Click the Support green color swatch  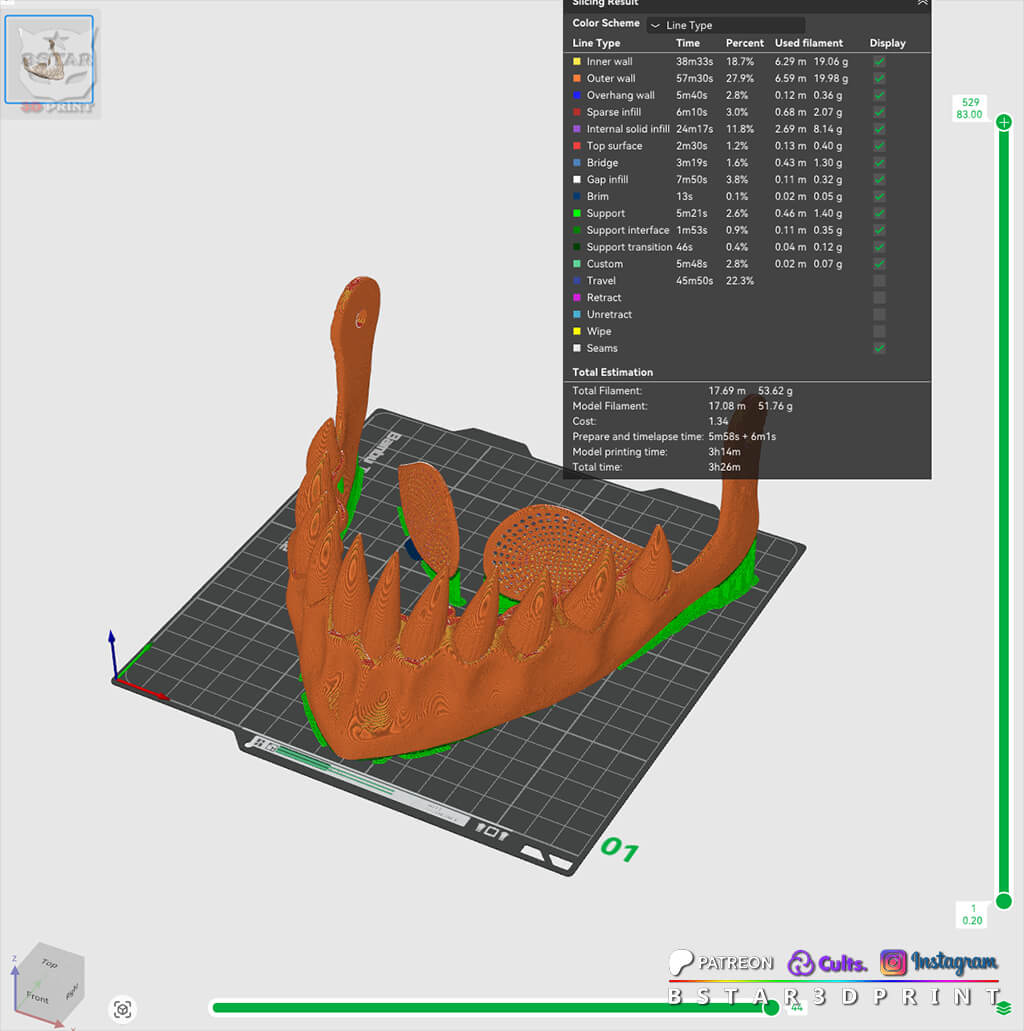tap(577, 213)
